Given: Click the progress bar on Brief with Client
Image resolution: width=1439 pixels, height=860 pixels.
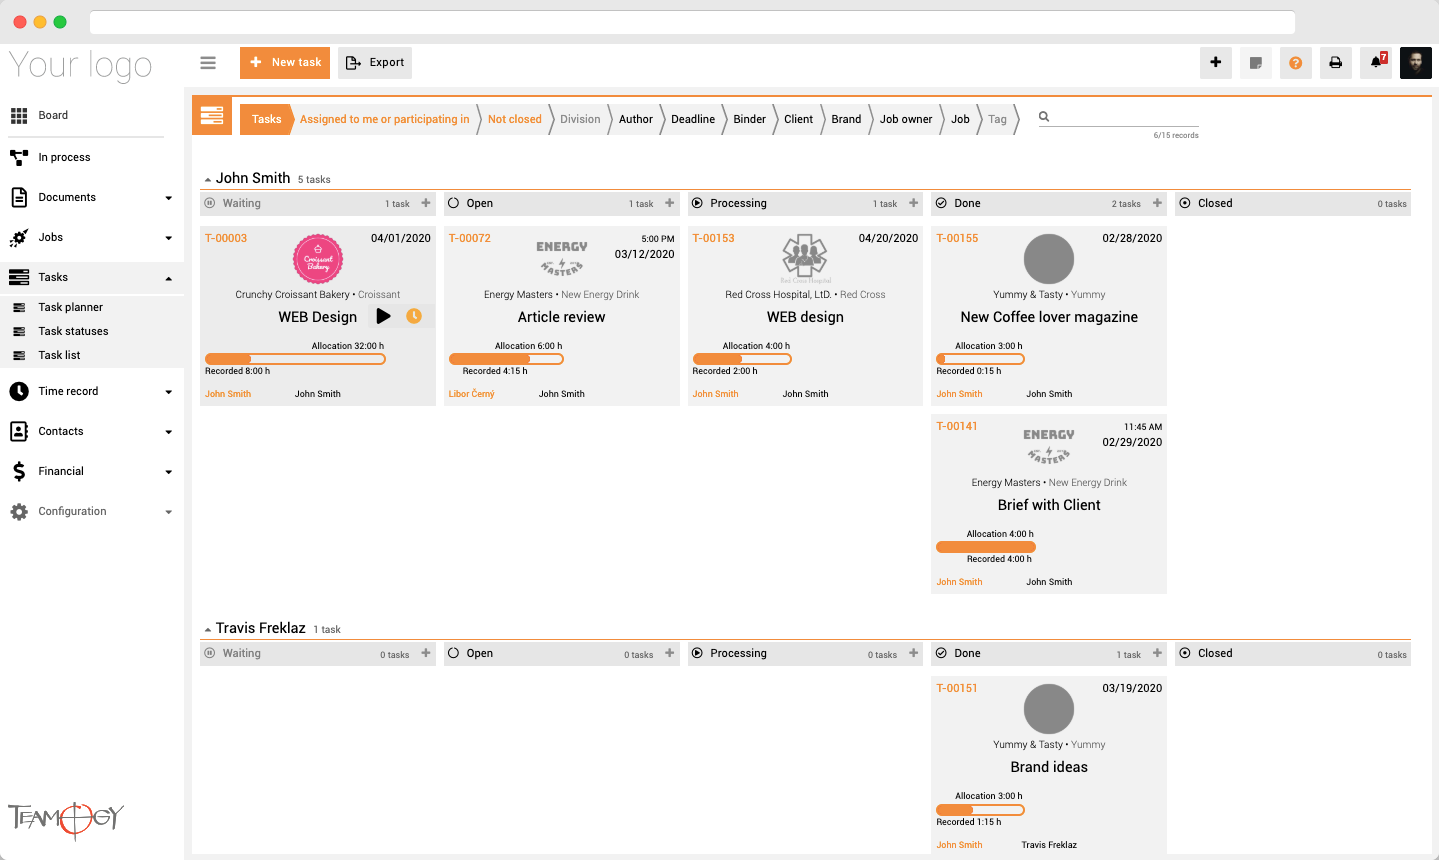Looking at the screenshot, I should (x=986, y=547).
